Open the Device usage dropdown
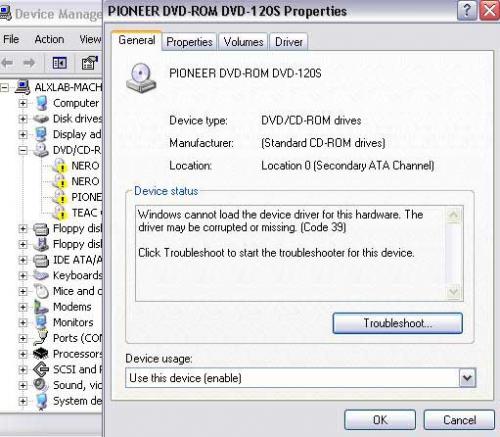This screenshot has height=437, width=500. [x=467, y=378]
